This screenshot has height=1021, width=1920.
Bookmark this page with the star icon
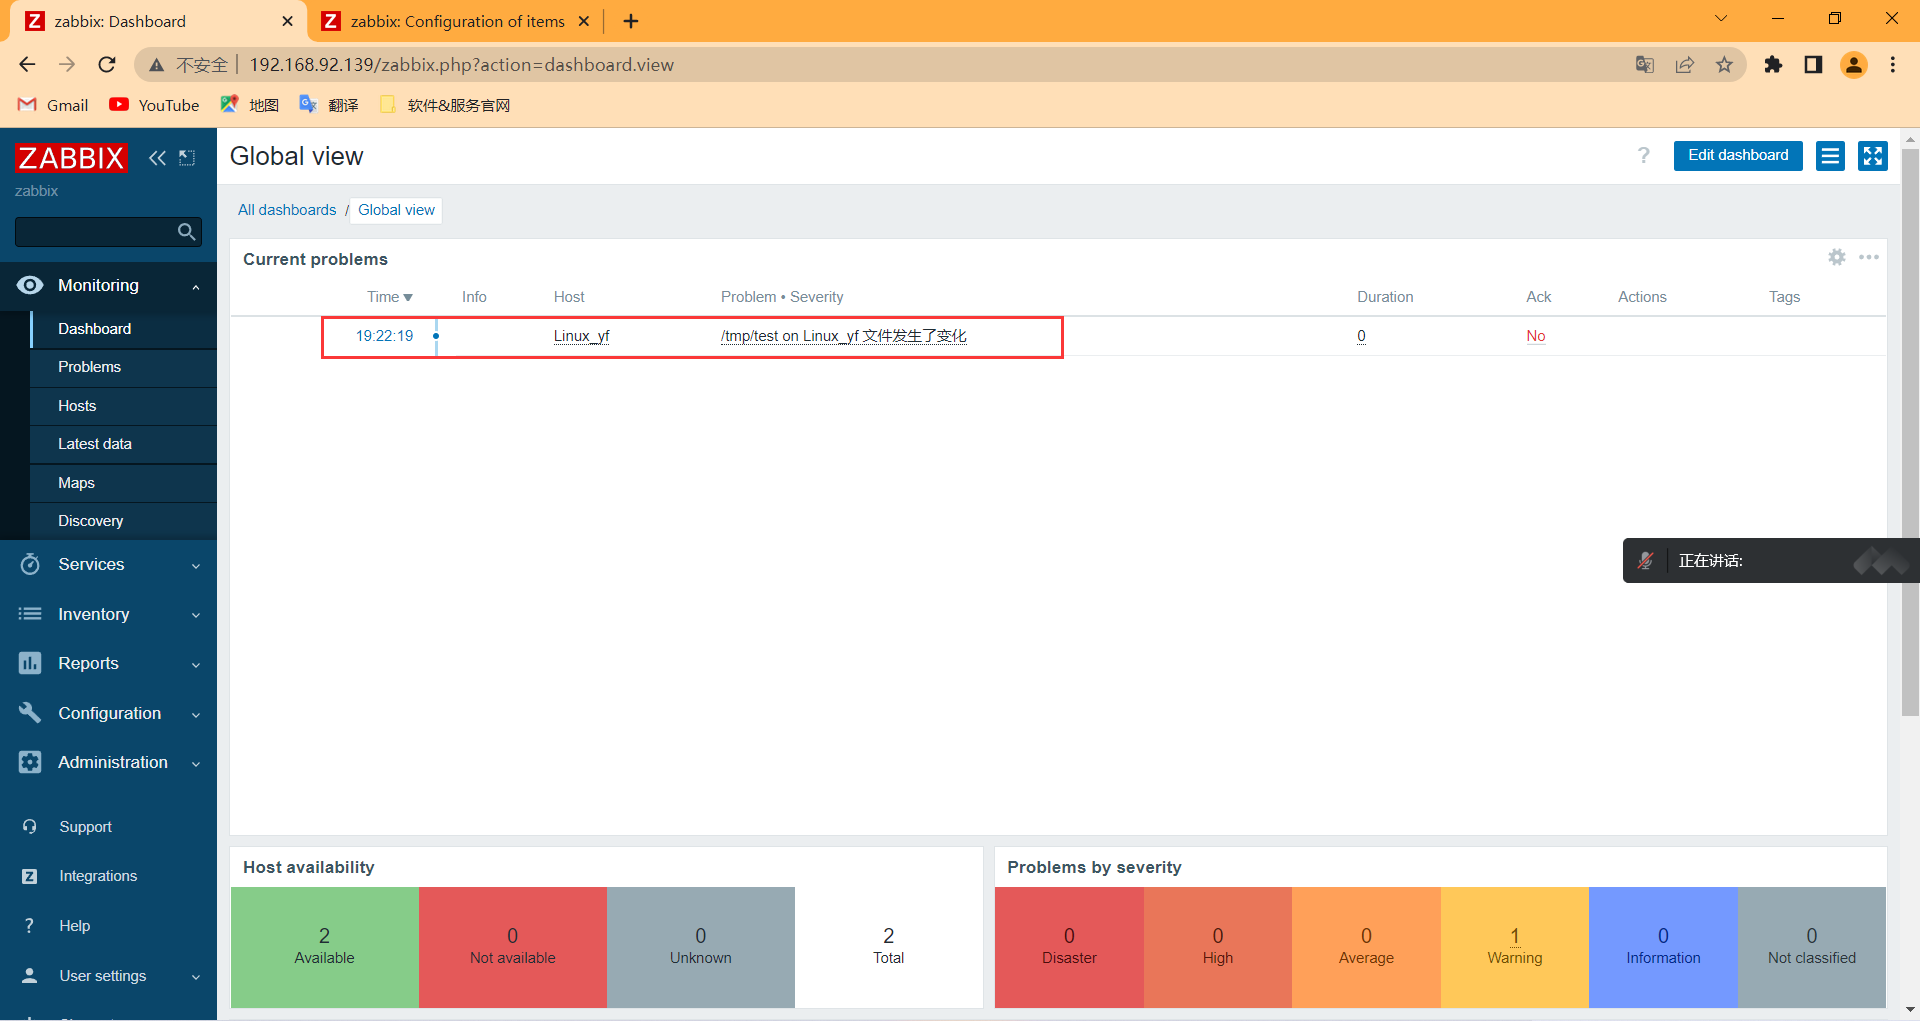[1724, 65]
